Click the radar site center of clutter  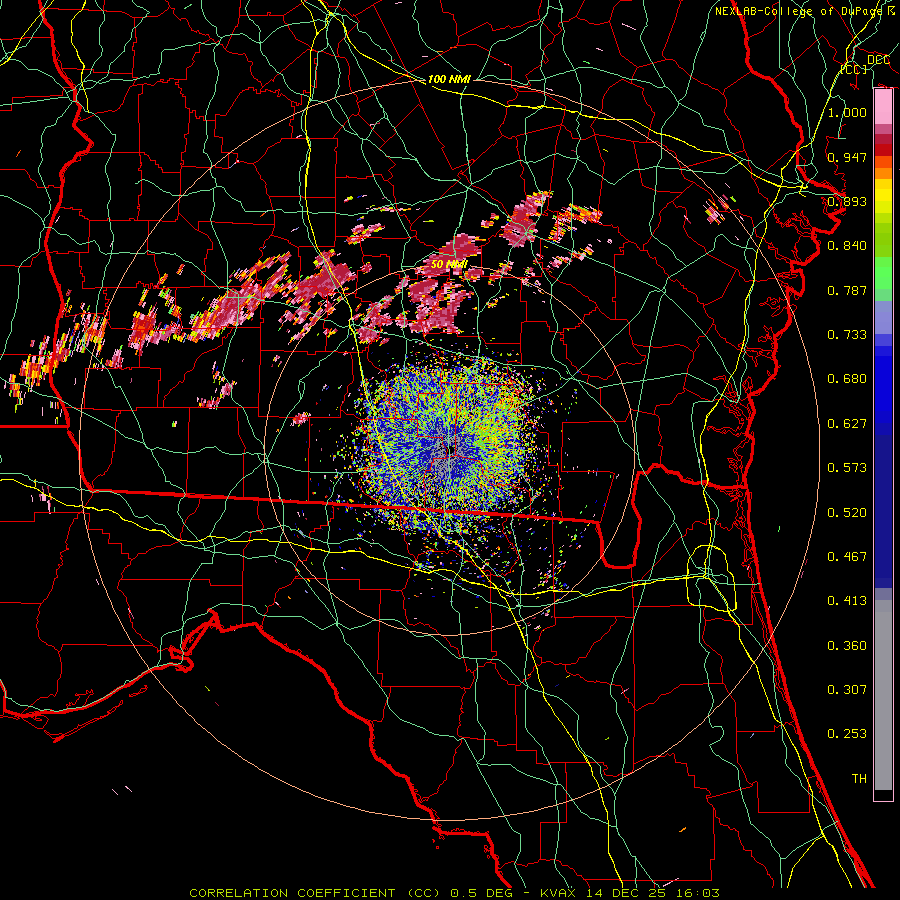[452, 451]
